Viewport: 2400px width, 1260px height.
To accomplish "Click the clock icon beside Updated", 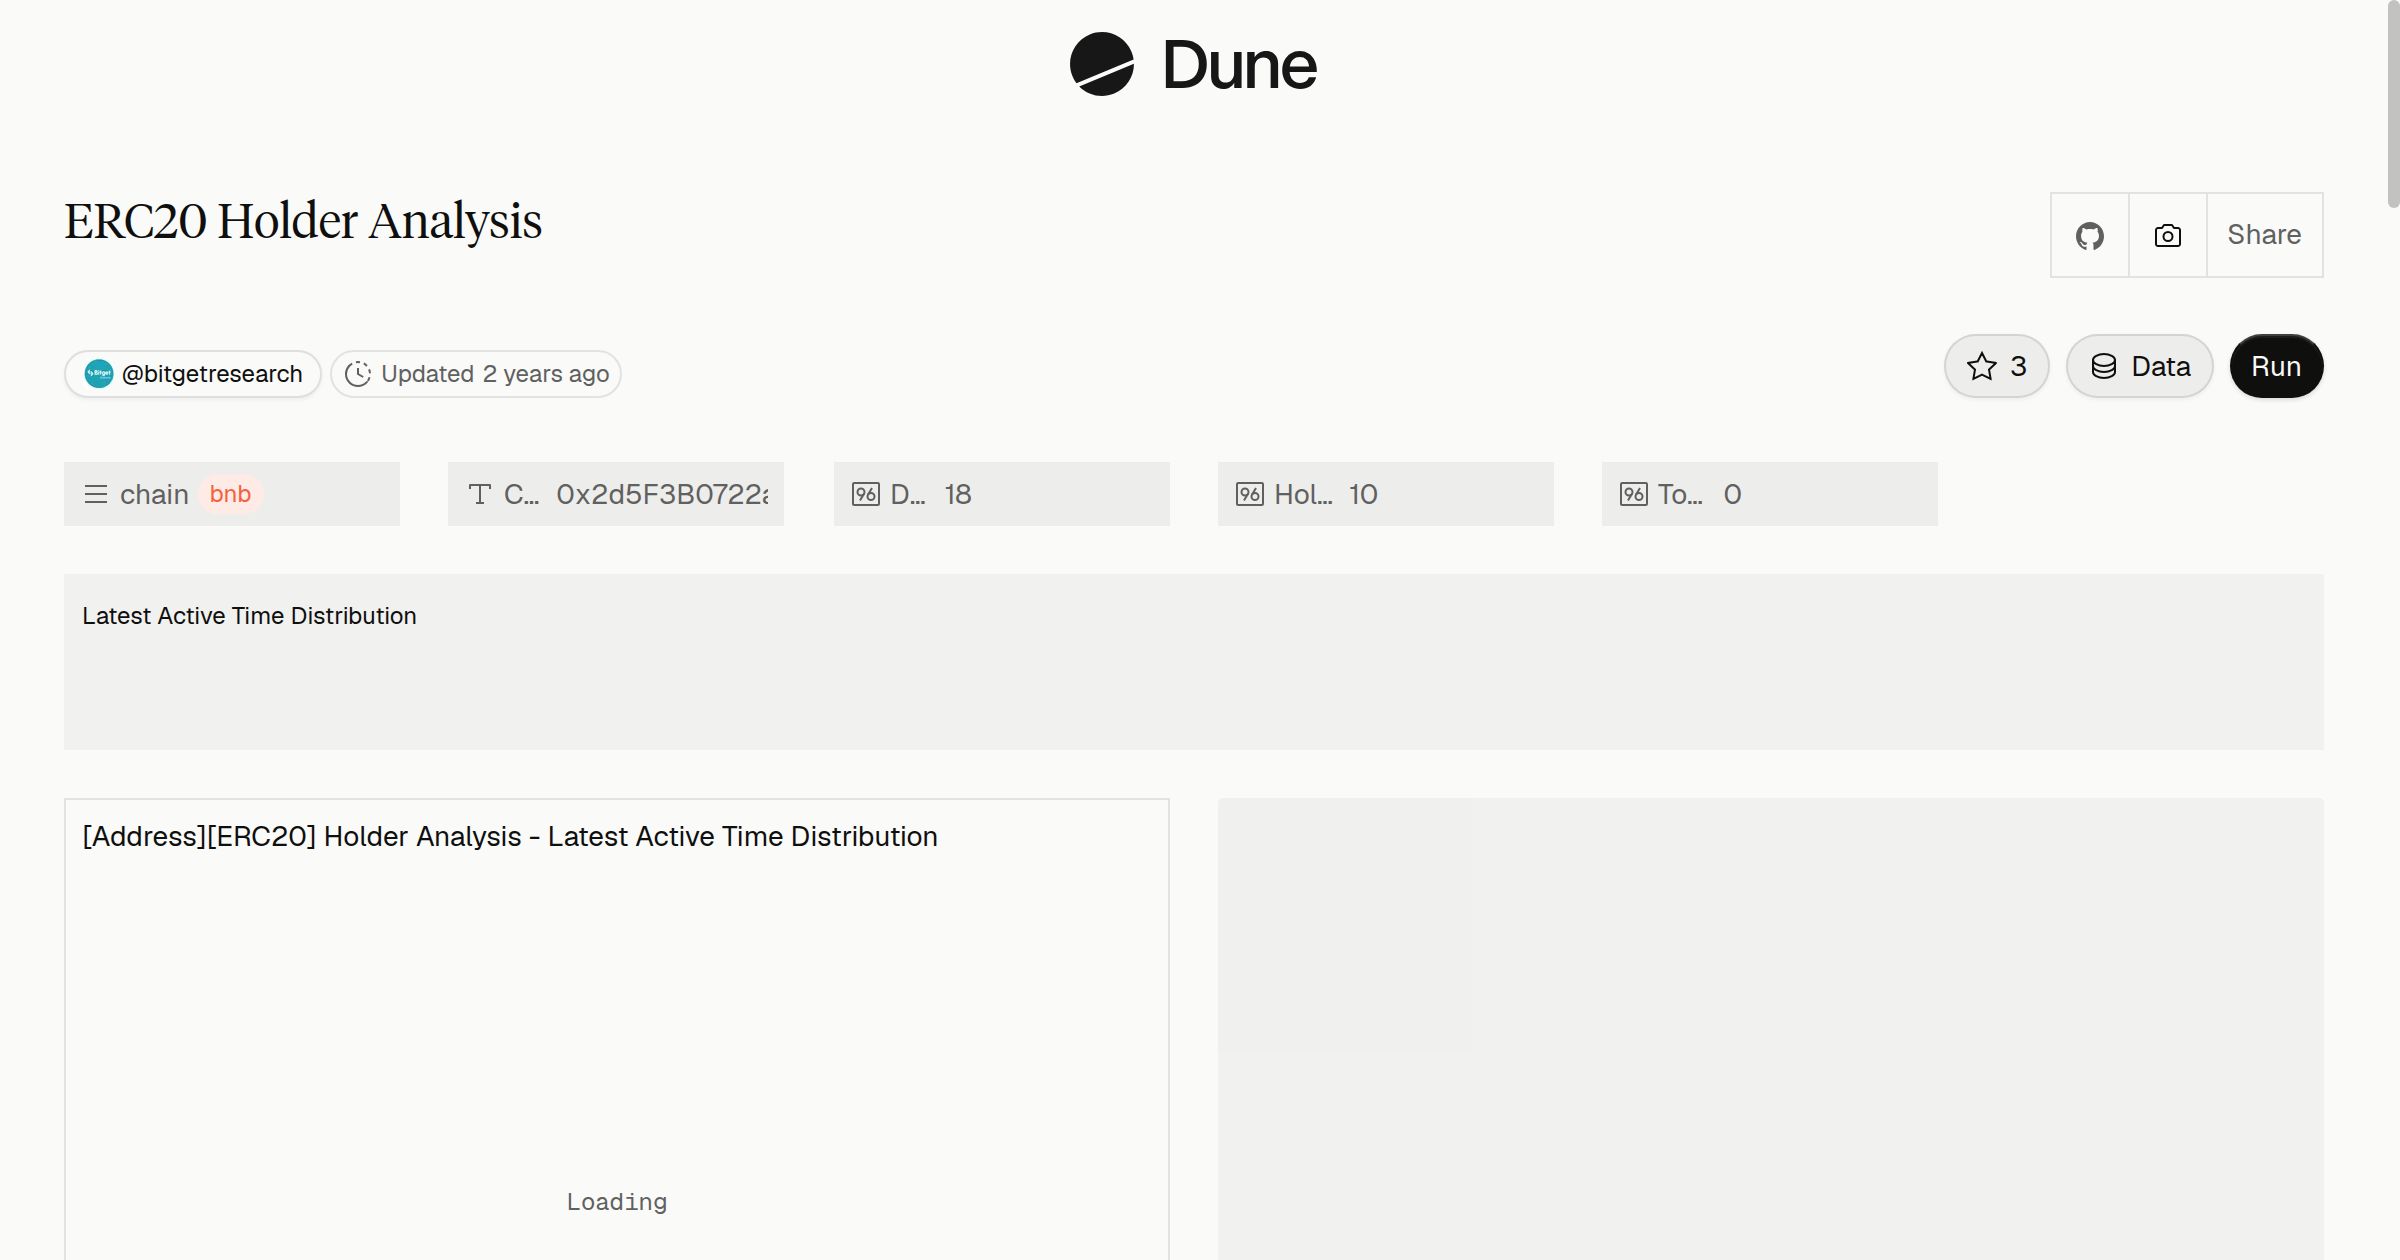I will click(x=357, y=374).
